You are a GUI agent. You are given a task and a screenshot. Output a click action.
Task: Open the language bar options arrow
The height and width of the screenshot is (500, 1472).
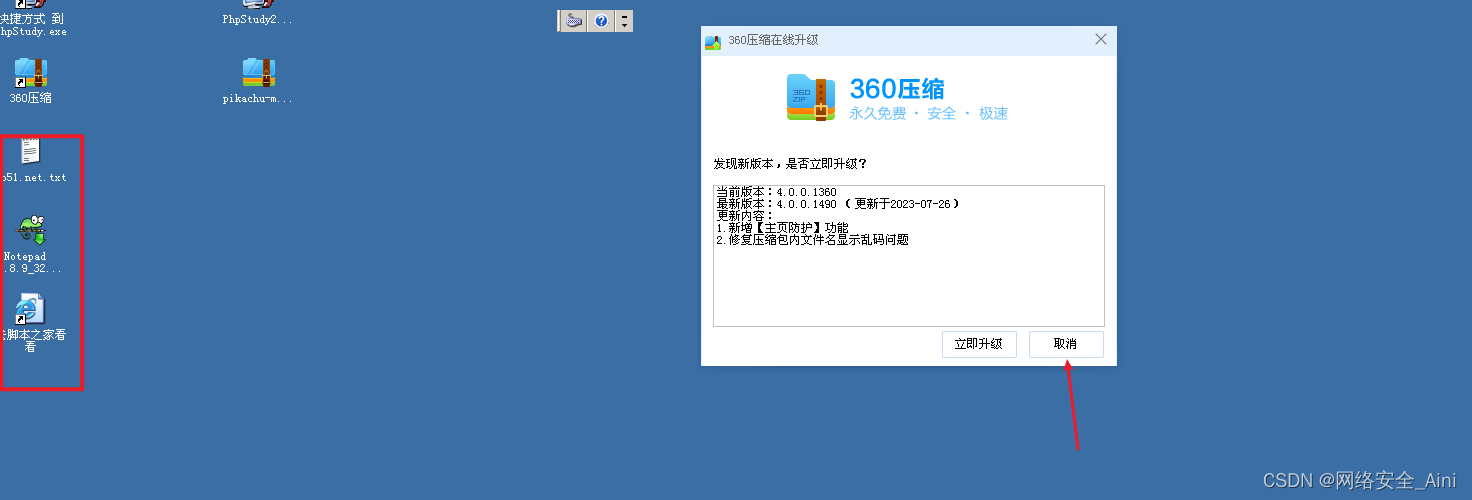pyautogui.click(x=624, y=21)
